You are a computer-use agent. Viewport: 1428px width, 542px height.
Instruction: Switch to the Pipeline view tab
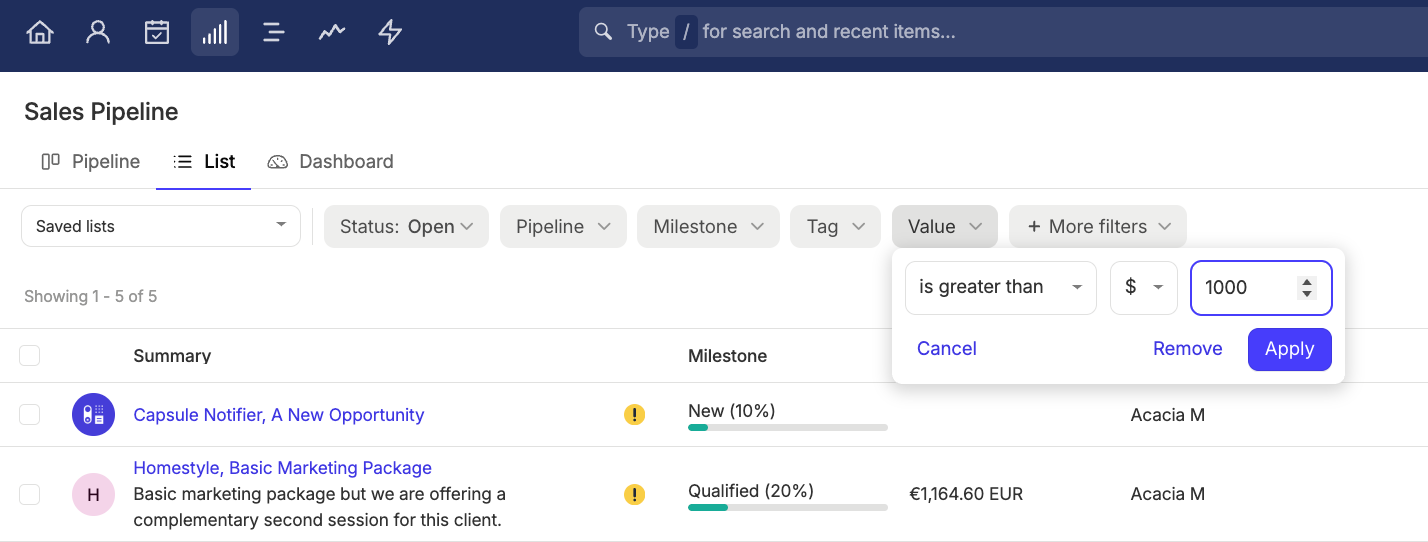[x=91, y=161]
